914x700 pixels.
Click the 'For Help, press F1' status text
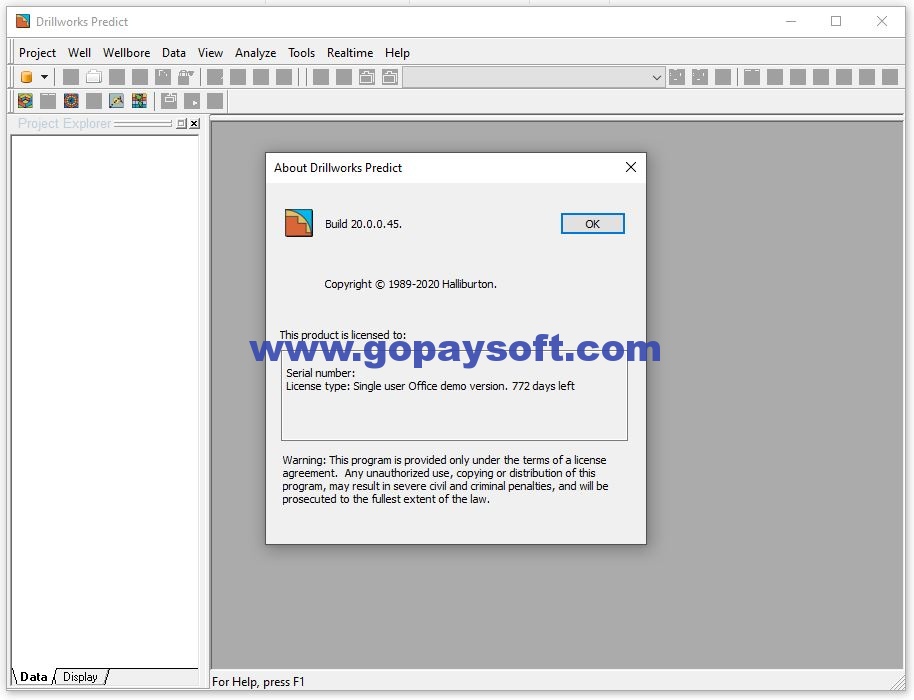[x=258, y=682]
